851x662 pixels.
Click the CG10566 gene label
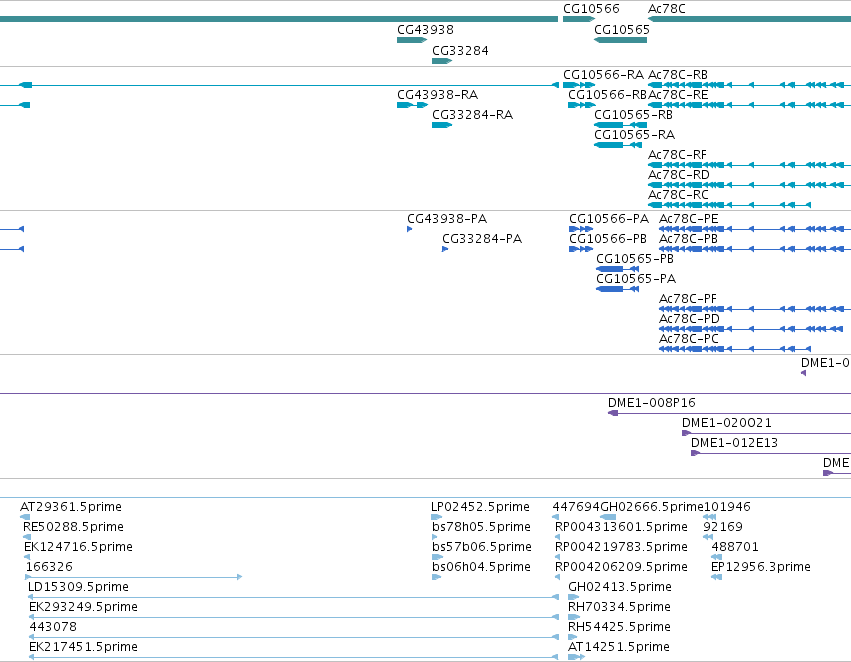[591, 9]
